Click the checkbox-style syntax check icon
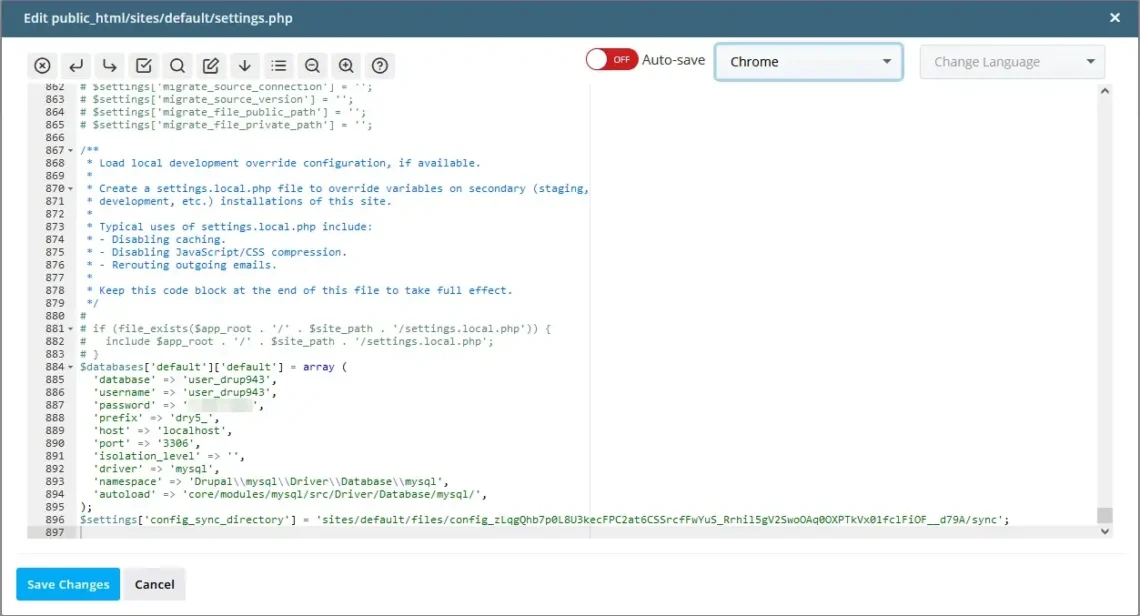Screen dimensions: 1140x616 pos(144,65)
